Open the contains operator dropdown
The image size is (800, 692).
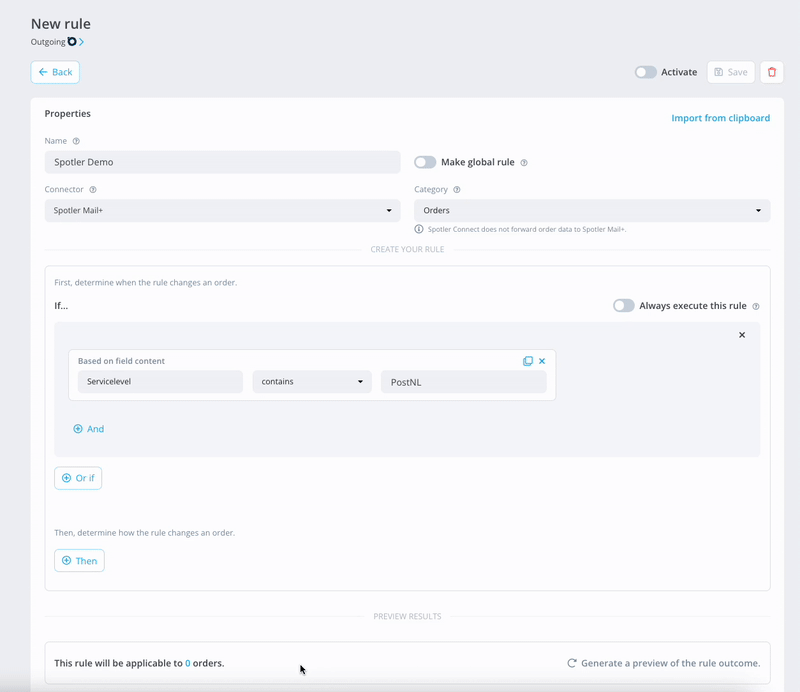(312, 382)
